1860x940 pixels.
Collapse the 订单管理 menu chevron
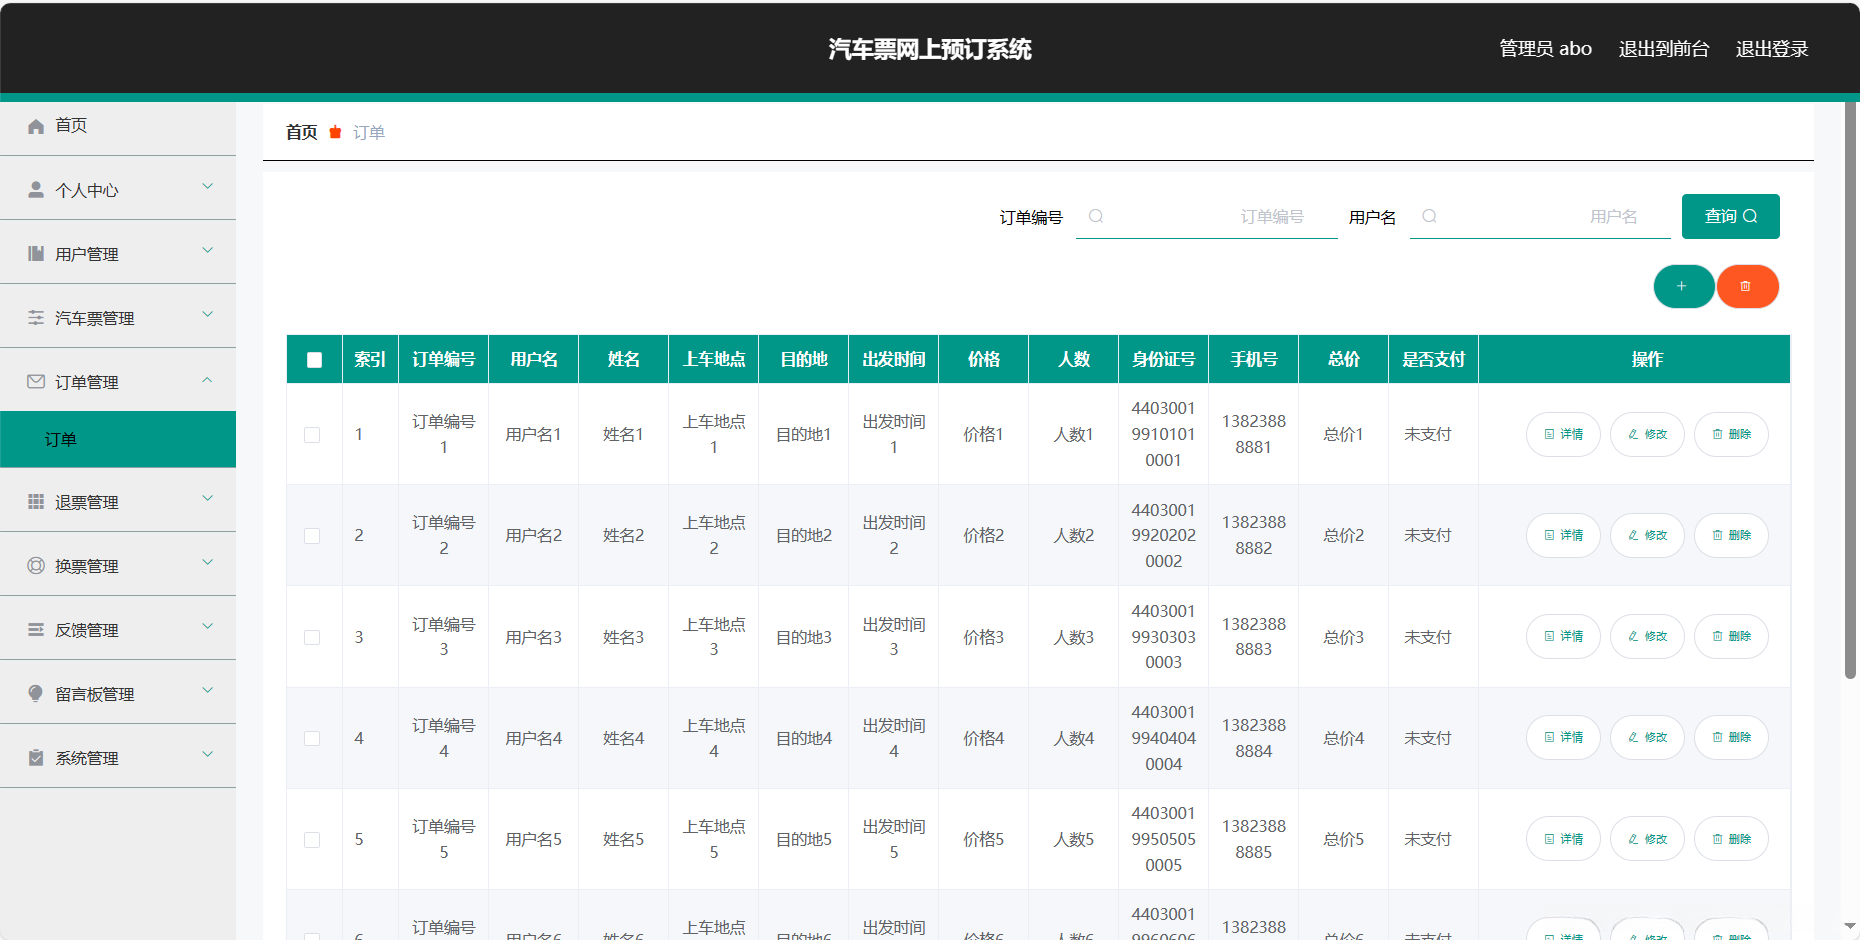tap(207, 379)
